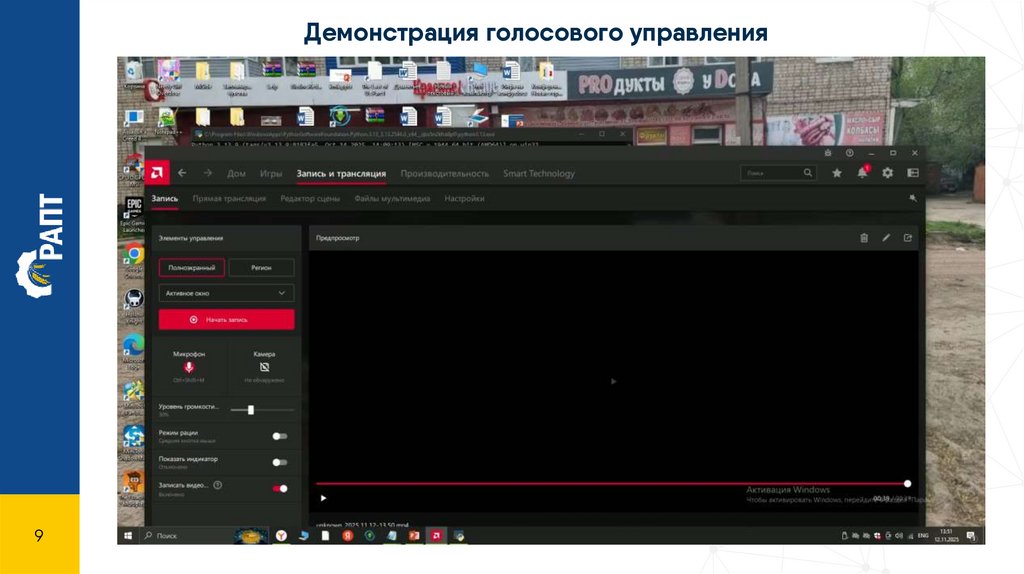Adjust the Уровень громкости slider handle
Image resolution: width=1024 pixels, height=574 pixels.
tap(251, 409)
